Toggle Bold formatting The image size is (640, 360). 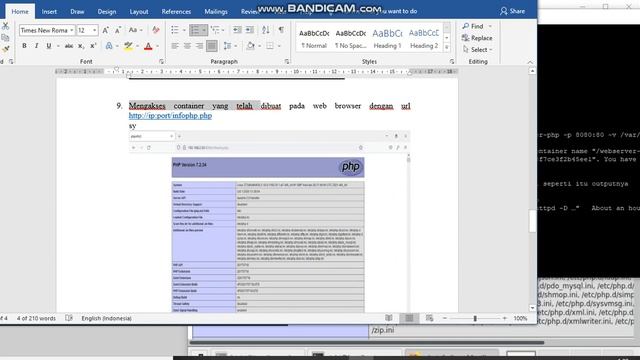[24, 46]
